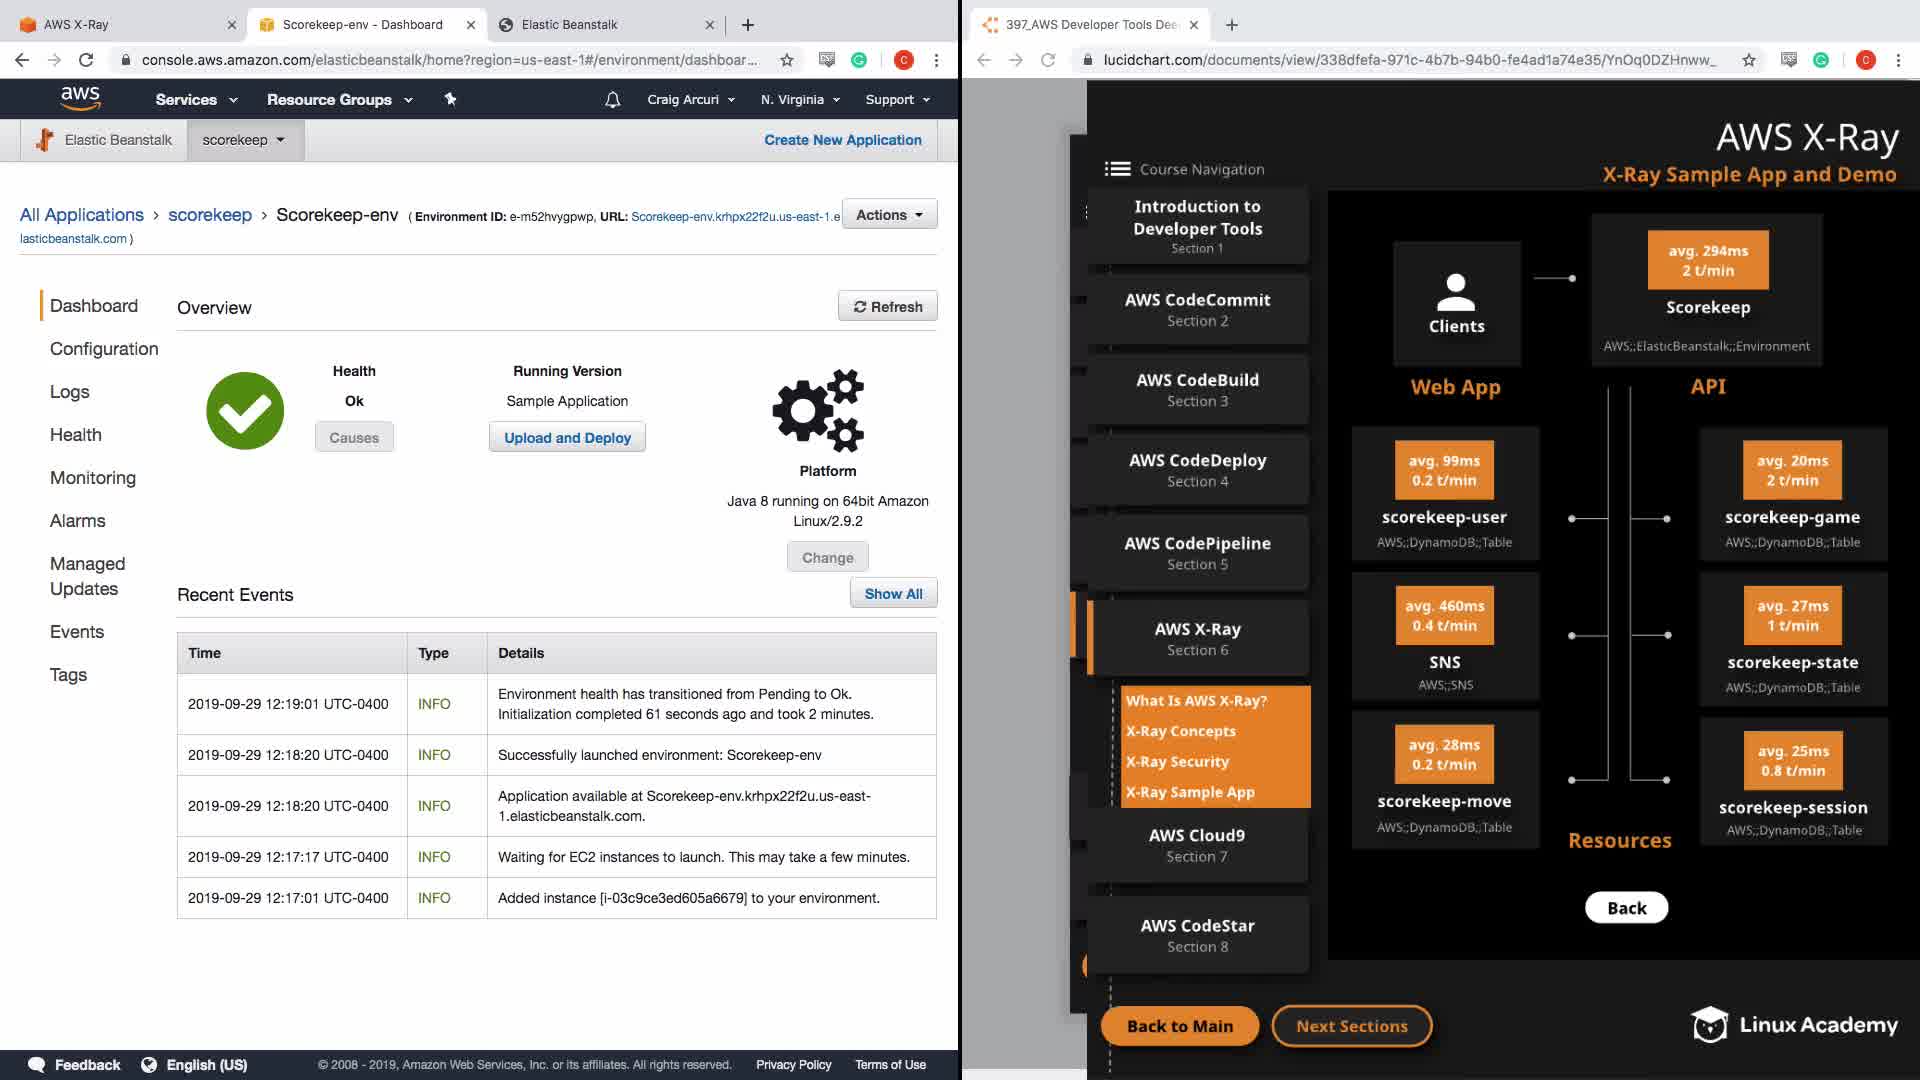Click the pin shortcut icon in AWS navbar
The width and height of the screenshot is (1920, 1080).
point(450,99)
